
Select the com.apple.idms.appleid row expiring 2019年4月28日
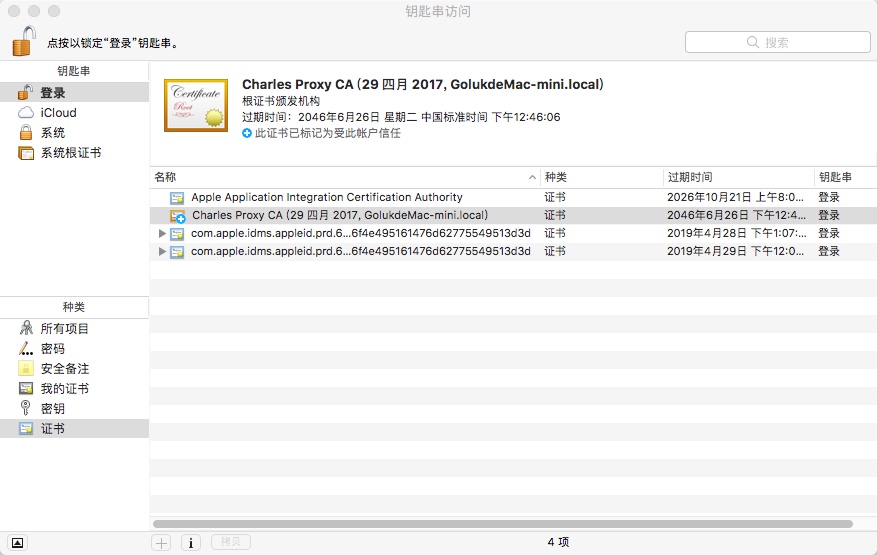tap(513, 233)
